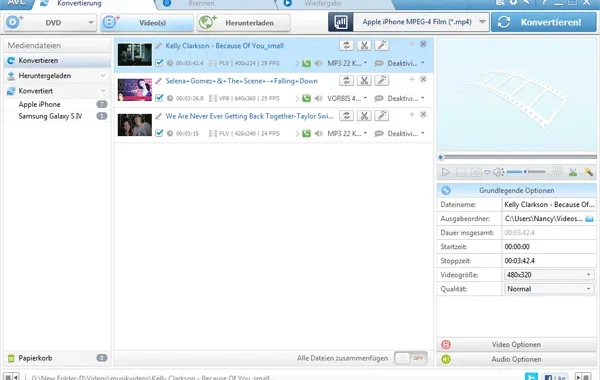Start conversion with Konvertieren! button
Viewport: 600px width, 380px height.
(x=543, y=22)
